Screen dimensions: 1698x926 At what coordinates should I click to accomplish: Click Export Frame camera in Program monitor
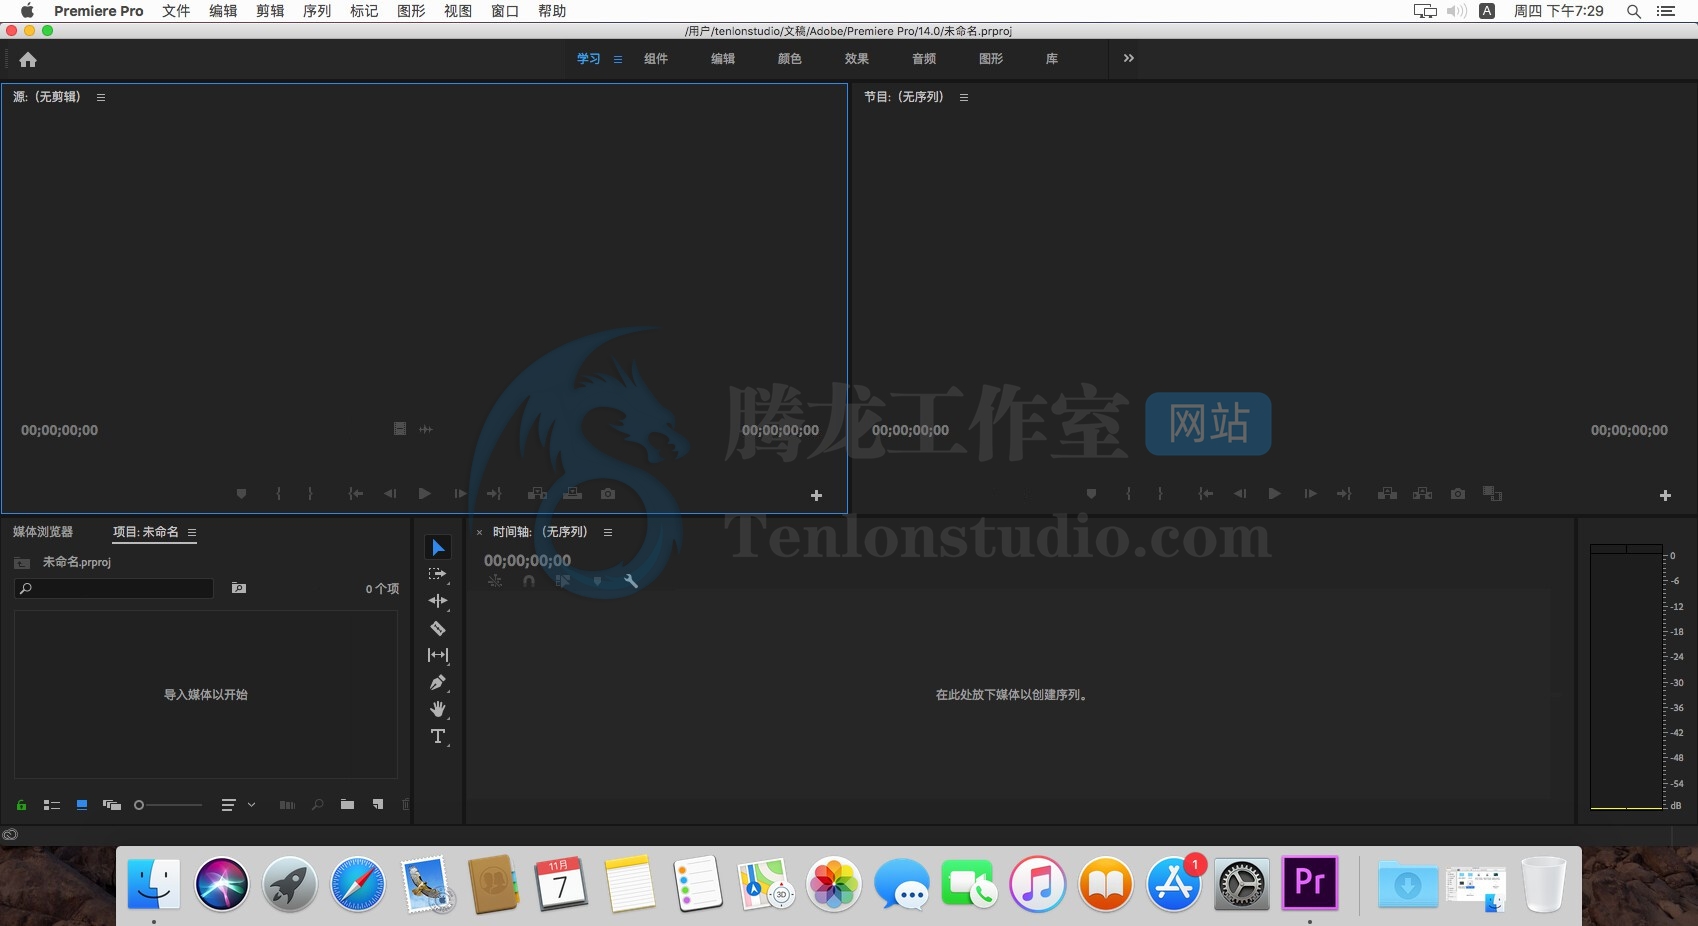[x=1458, y=494]
